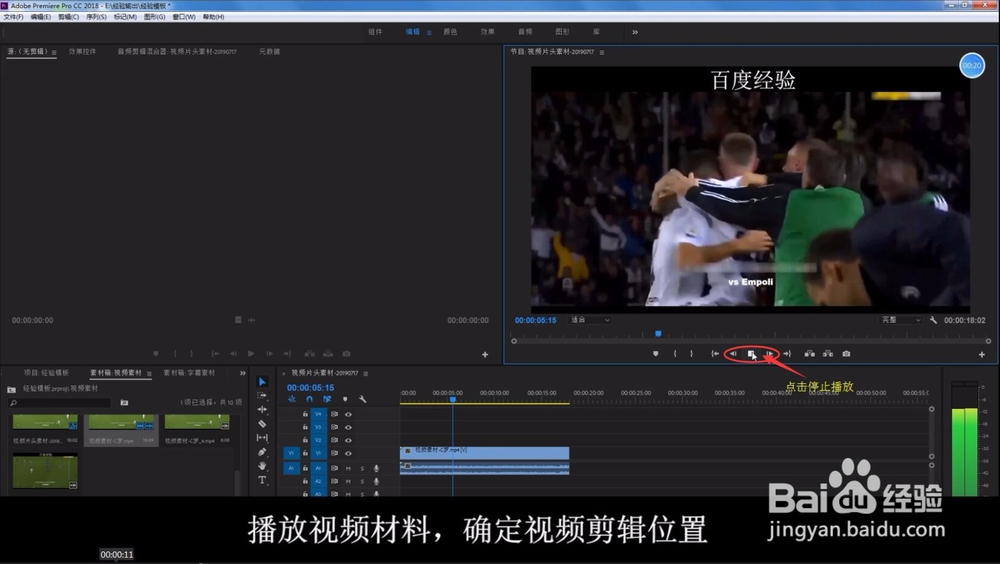Select the Type tool
This screenshot has height=564, width=1000.
[262, 480]
